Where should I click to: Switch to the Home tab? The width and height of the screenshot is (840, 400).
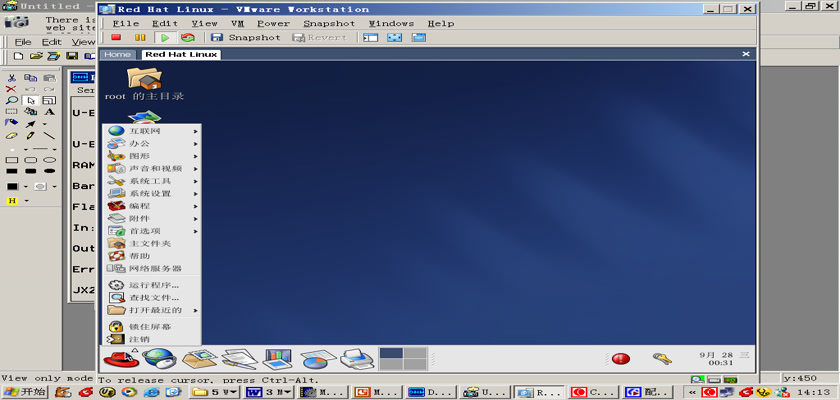click(117, 54)
